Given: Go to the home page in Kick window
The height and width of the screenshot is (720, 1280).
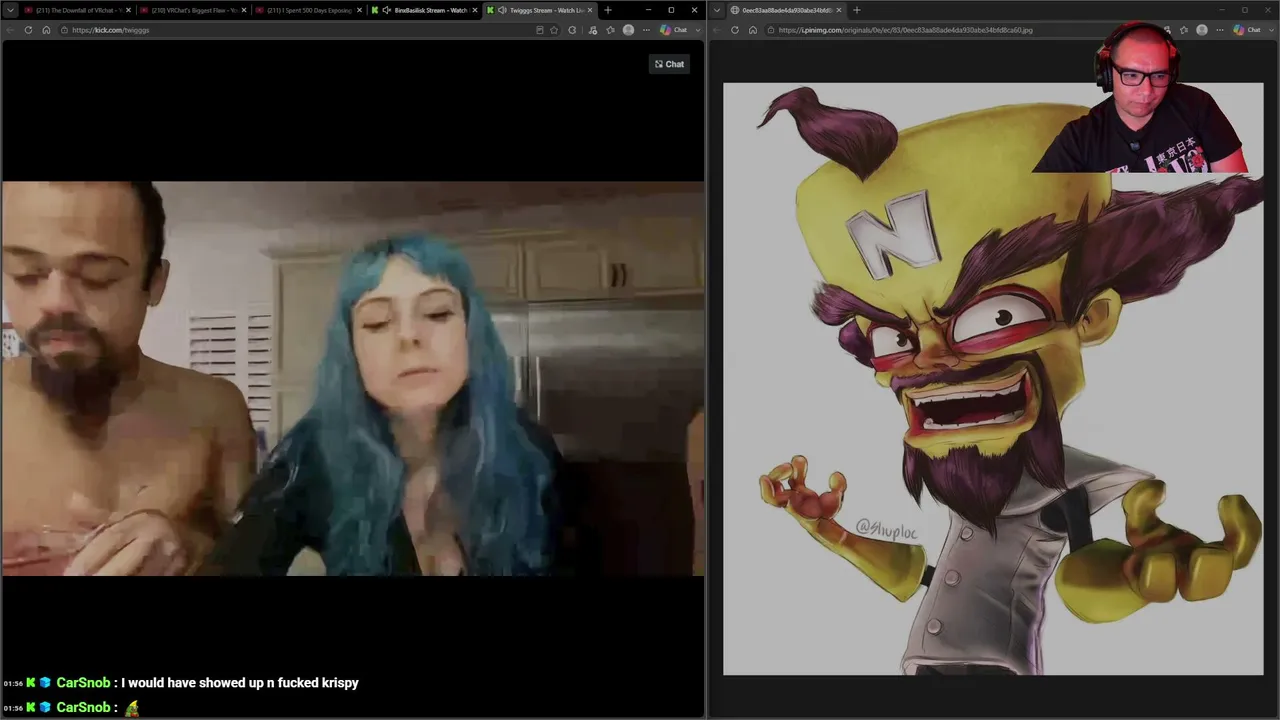Looking at the screenshot, I should tap(46, 30).
